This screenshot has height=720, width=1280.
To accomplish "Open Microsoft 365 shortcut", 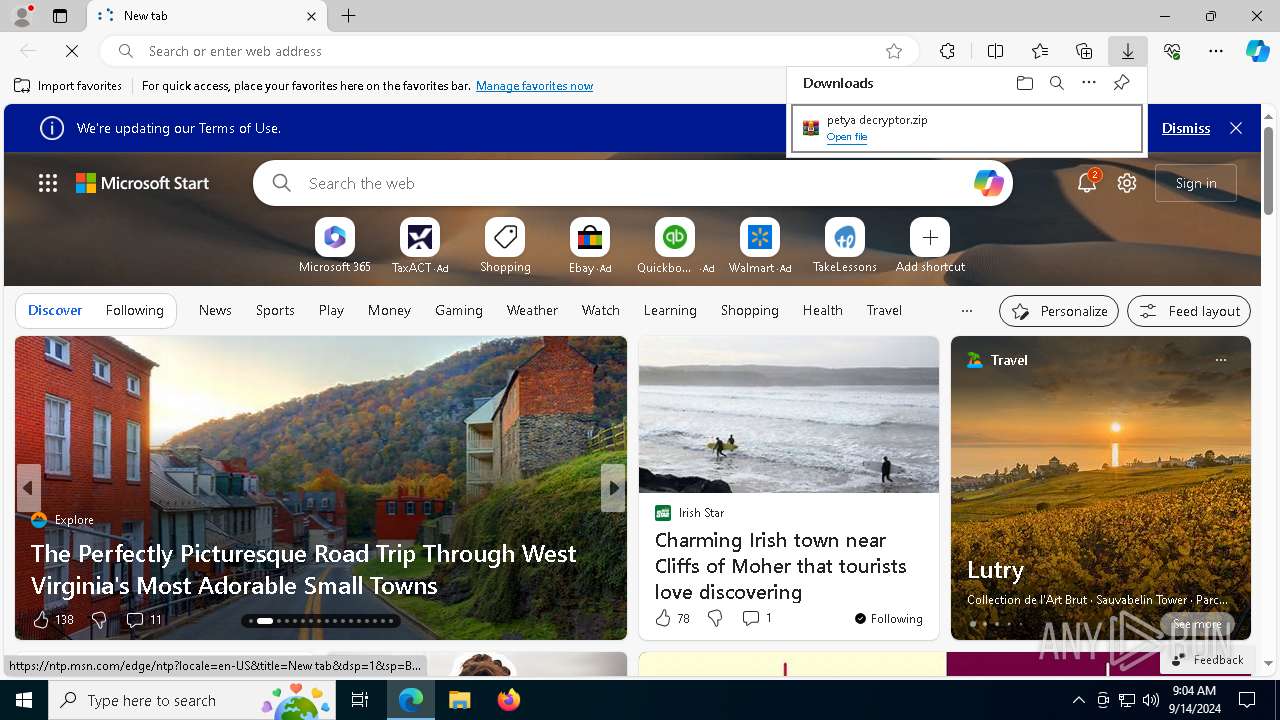I will tap(334, 246).
